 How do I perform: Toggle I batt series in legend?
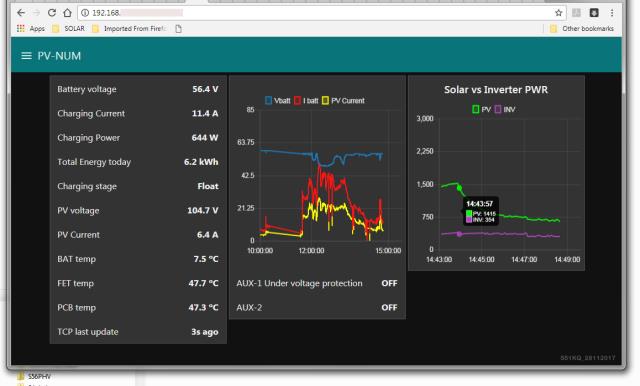click(306, 100)
